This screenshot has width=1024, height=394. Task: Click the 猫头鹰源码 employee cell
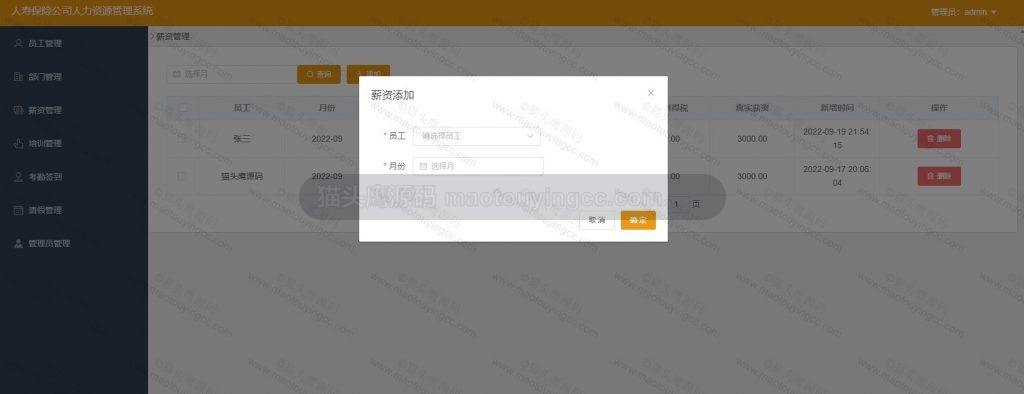[x=242, y=176]
